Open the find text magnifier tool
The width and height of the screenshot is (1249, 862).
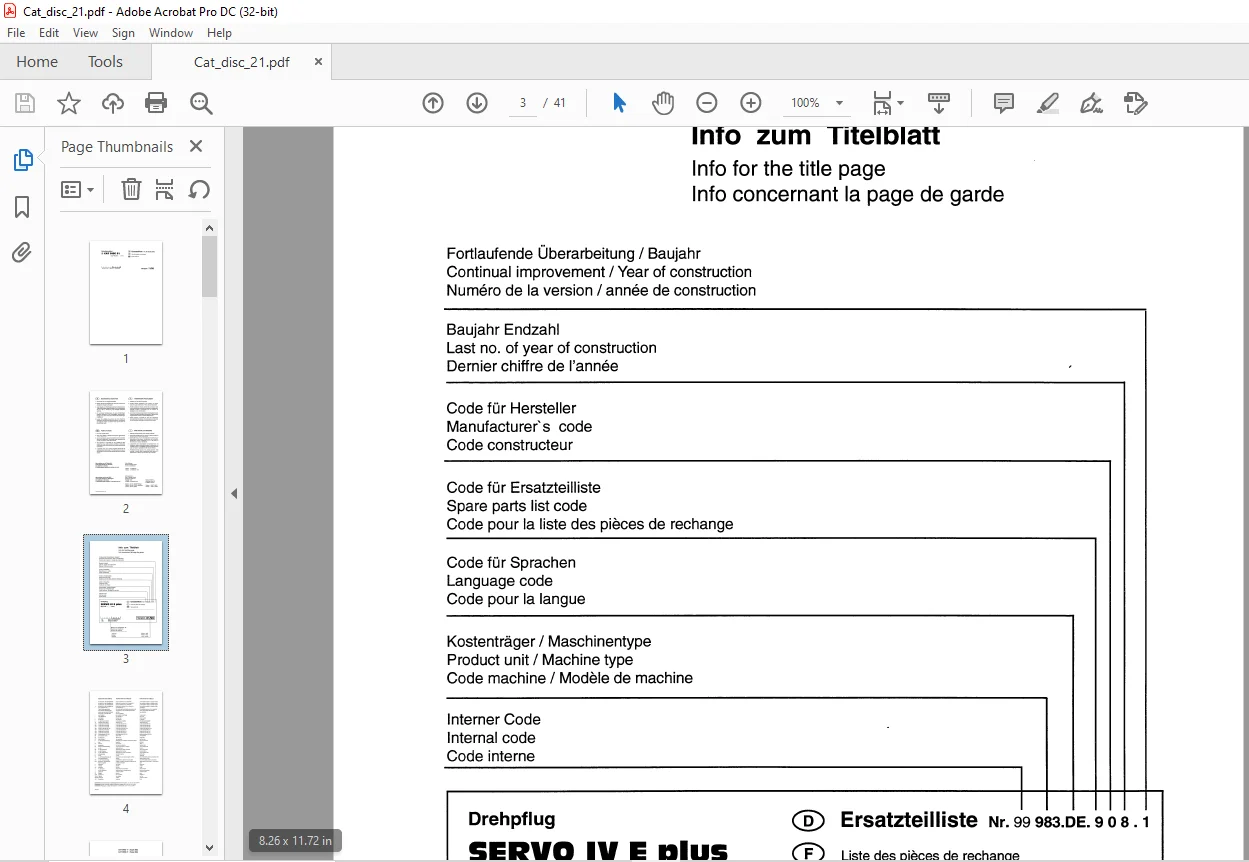click(x=201, y=103)
